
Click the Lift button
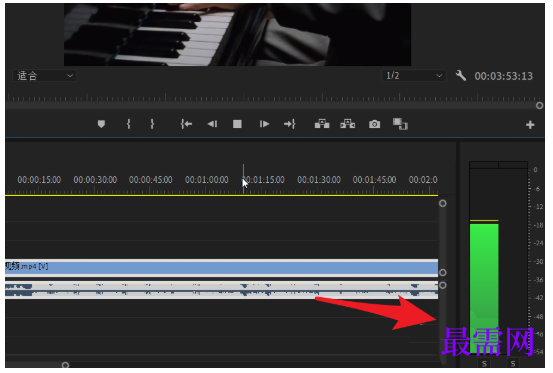click(322, 124)
